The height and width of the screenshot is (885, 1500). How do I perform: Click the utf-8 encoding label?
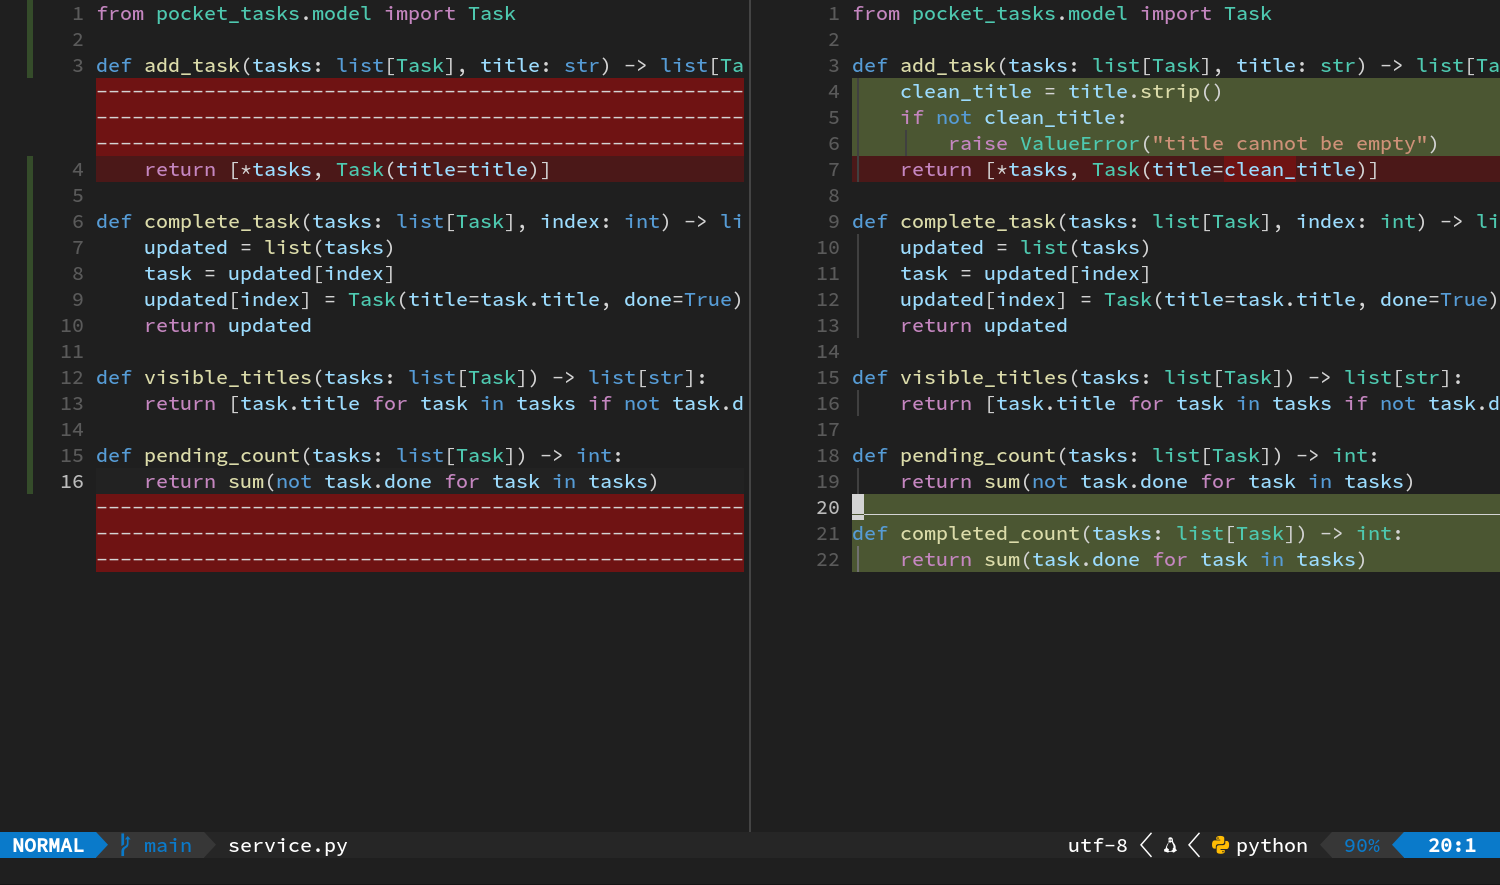click(1097, 845)
